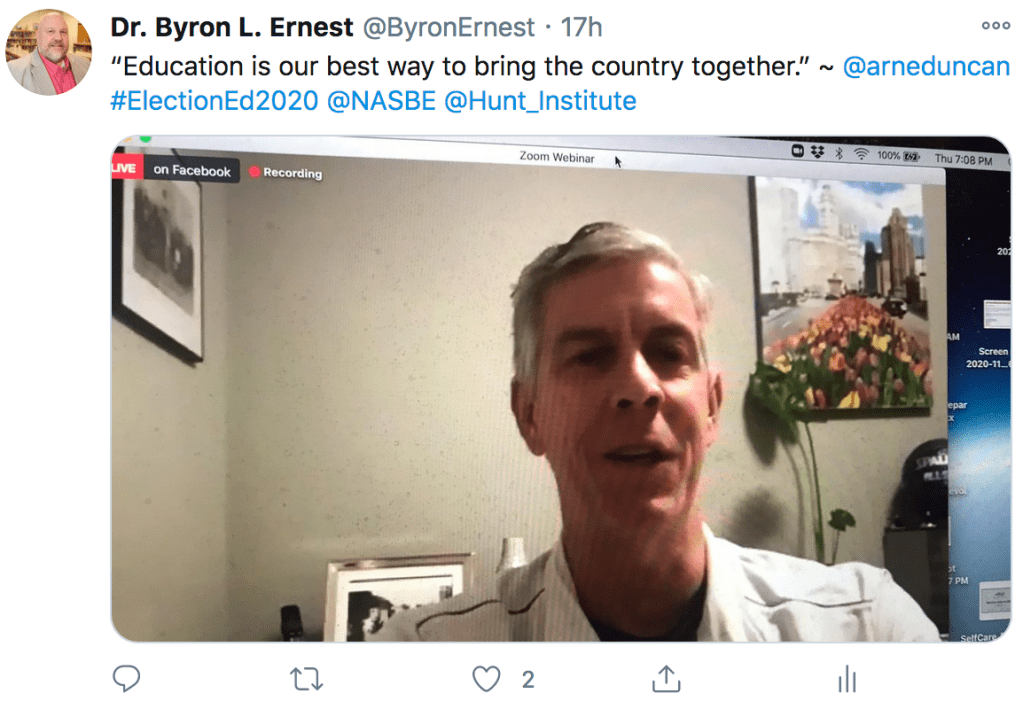1023x709 pixels.
Task: Open the reply comment icon
Action: pos(126,678)
